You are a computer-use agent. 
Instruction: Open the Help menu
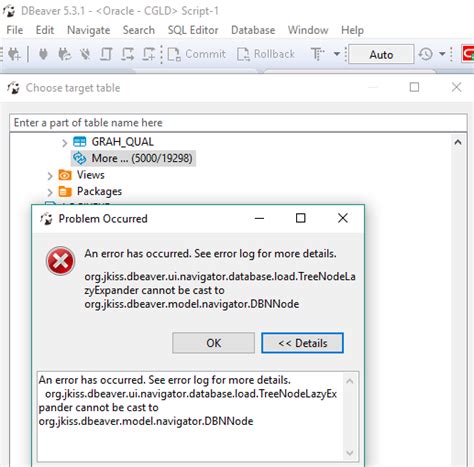pyautogui.click(x=352, y=30)
